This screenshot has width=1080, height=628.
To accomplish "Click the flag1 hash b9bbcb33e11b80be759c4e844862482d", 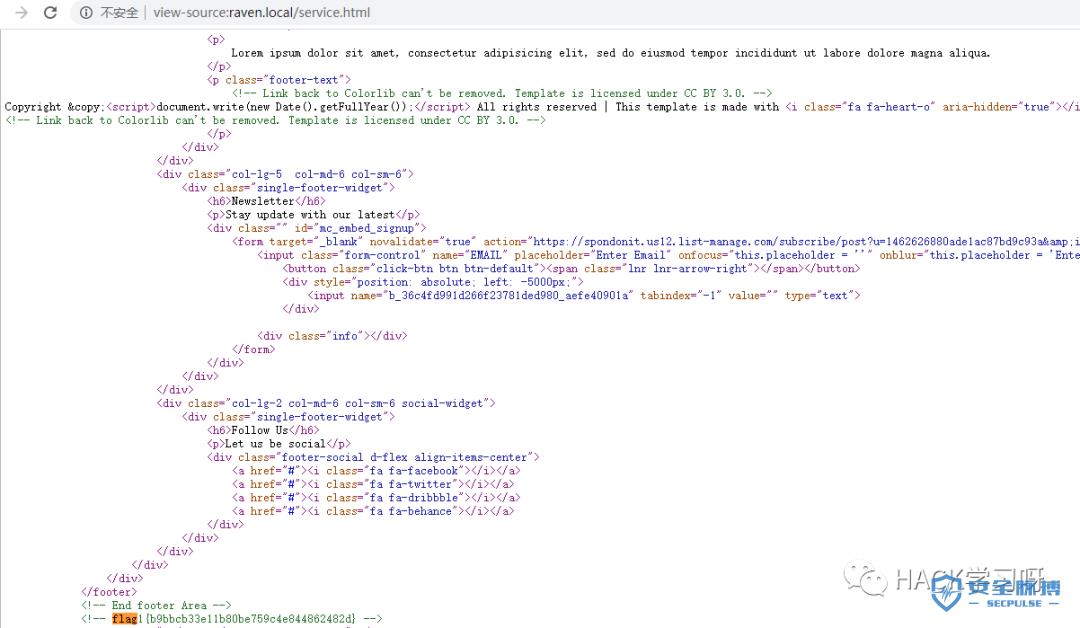I will 251,619.
